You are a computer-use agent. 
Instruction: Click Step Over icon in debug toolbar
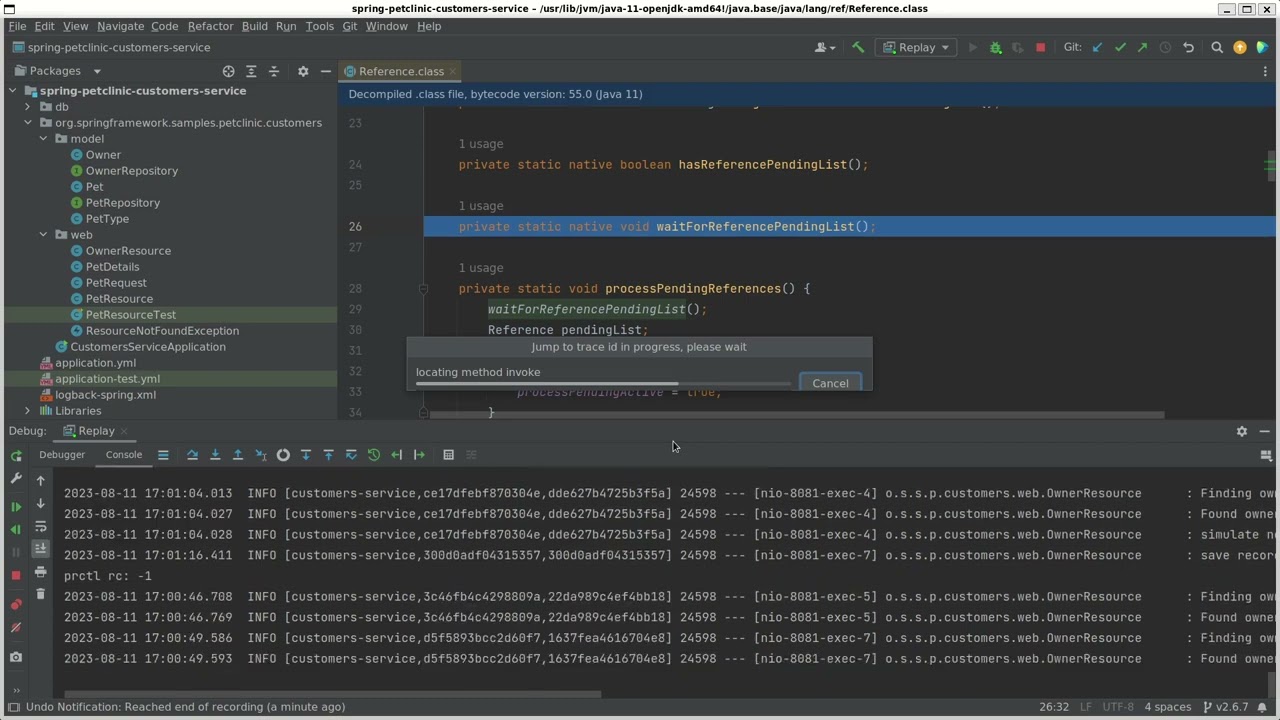pyautogui.click(x=192, y=455)
